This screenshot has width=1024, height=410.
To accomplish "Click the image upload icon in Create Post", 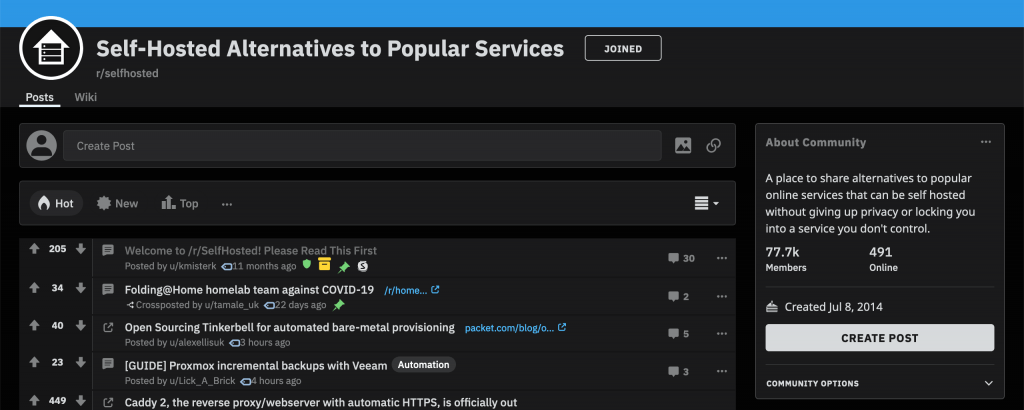I will click(683, 146).
